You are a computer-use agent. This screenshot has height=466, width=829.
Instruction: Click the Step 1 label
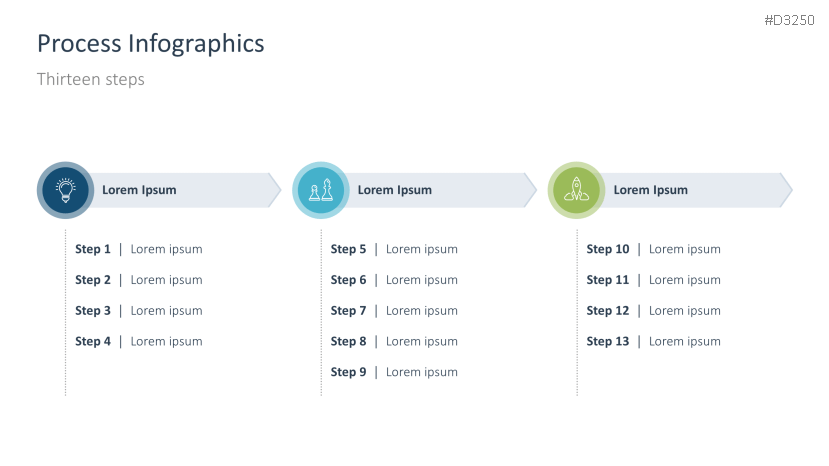93,249
